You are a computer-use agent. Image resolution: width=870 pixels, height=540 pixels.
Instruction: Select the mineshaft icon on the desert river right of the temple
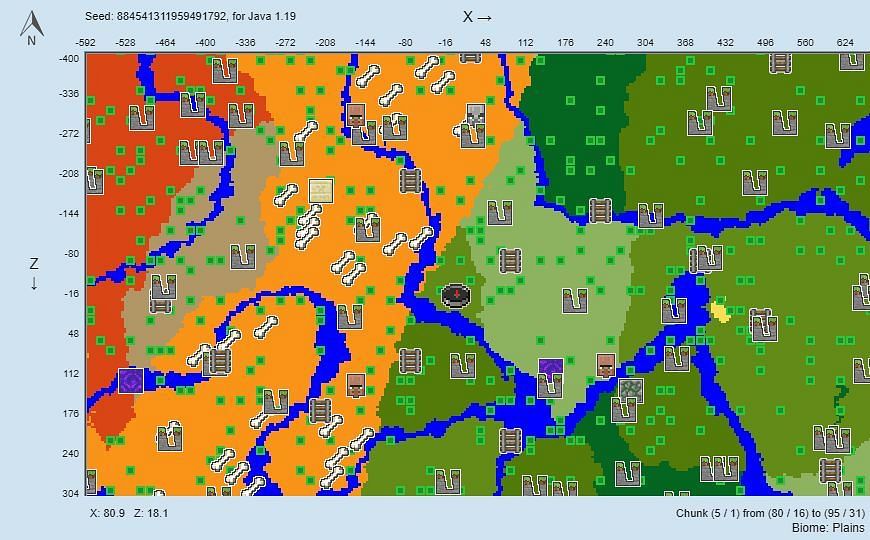(x=410, y=180)
